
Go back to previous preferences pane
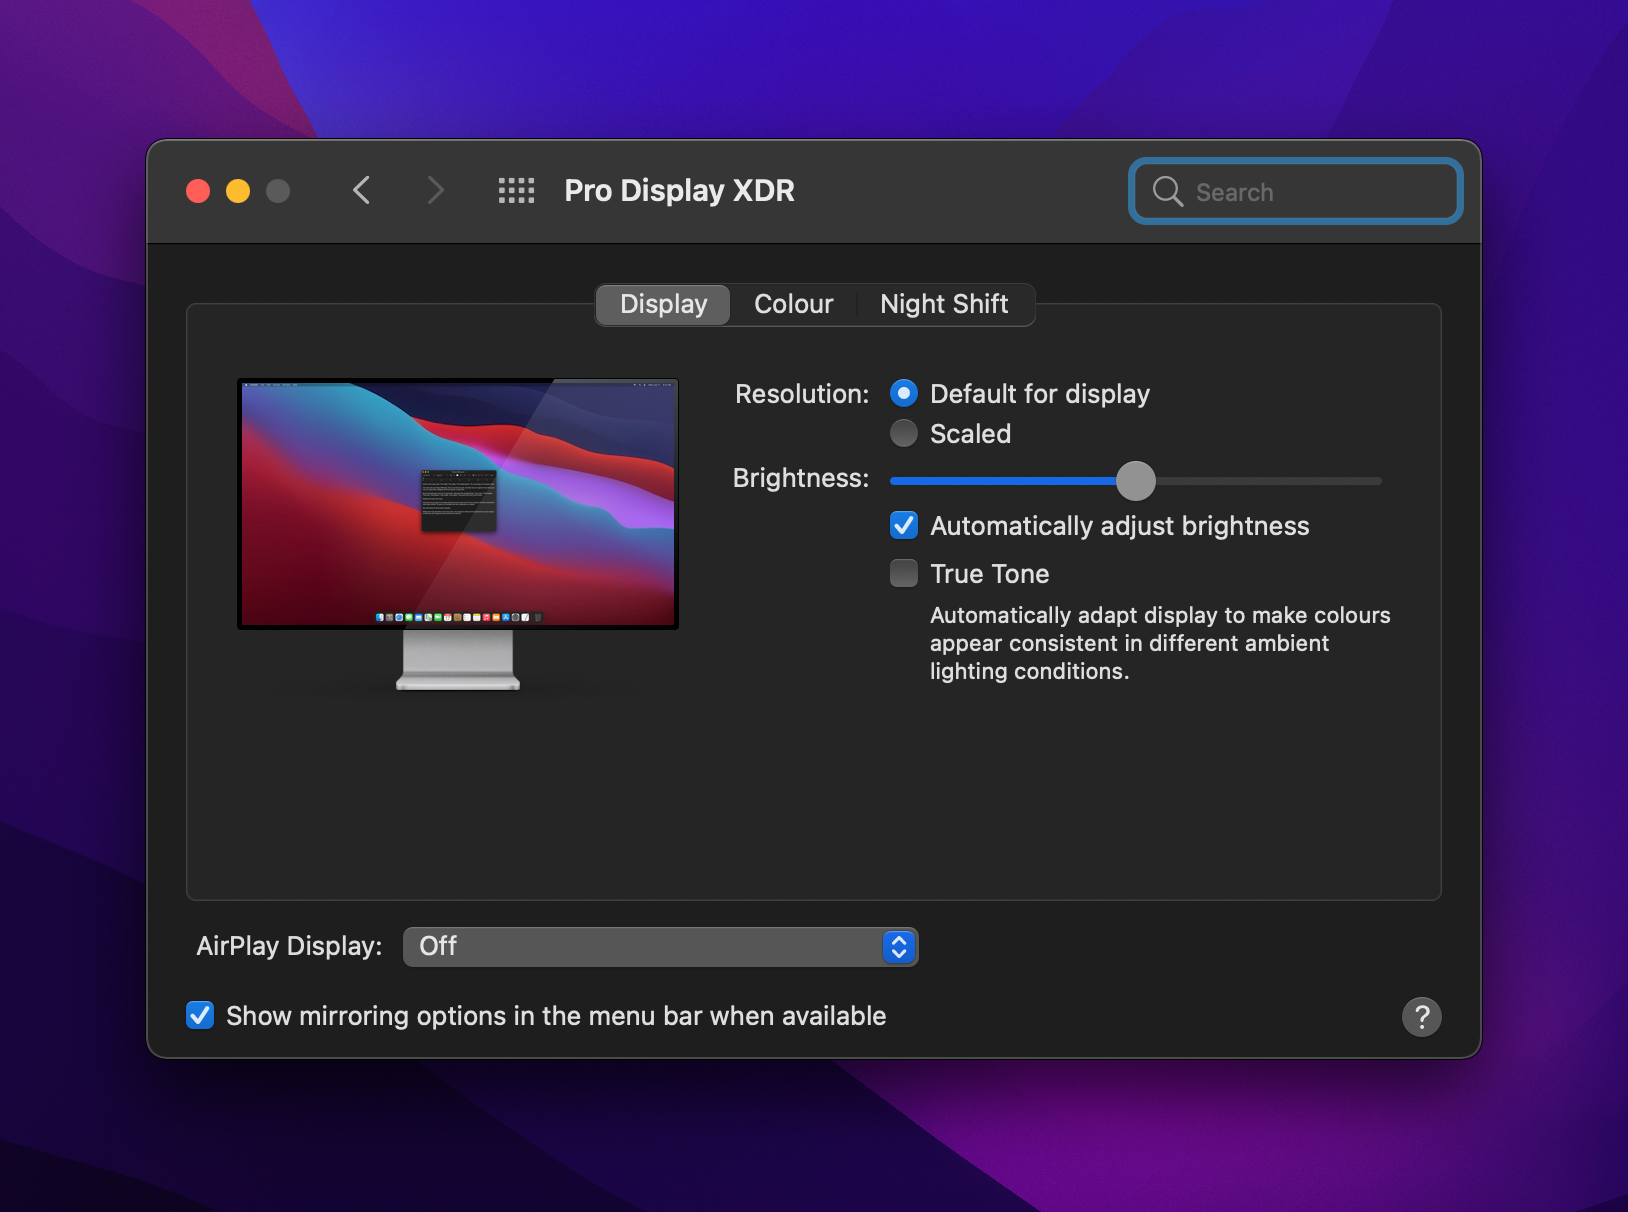[362, 190]
